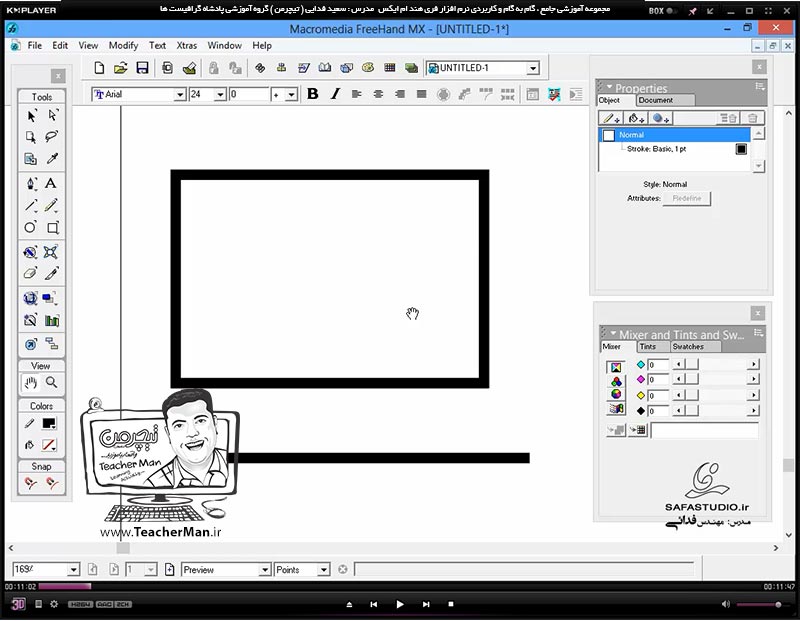Skip to next track in KMPlayer
The height and width of the screenshot is (621, 800).
coord(426,604)
